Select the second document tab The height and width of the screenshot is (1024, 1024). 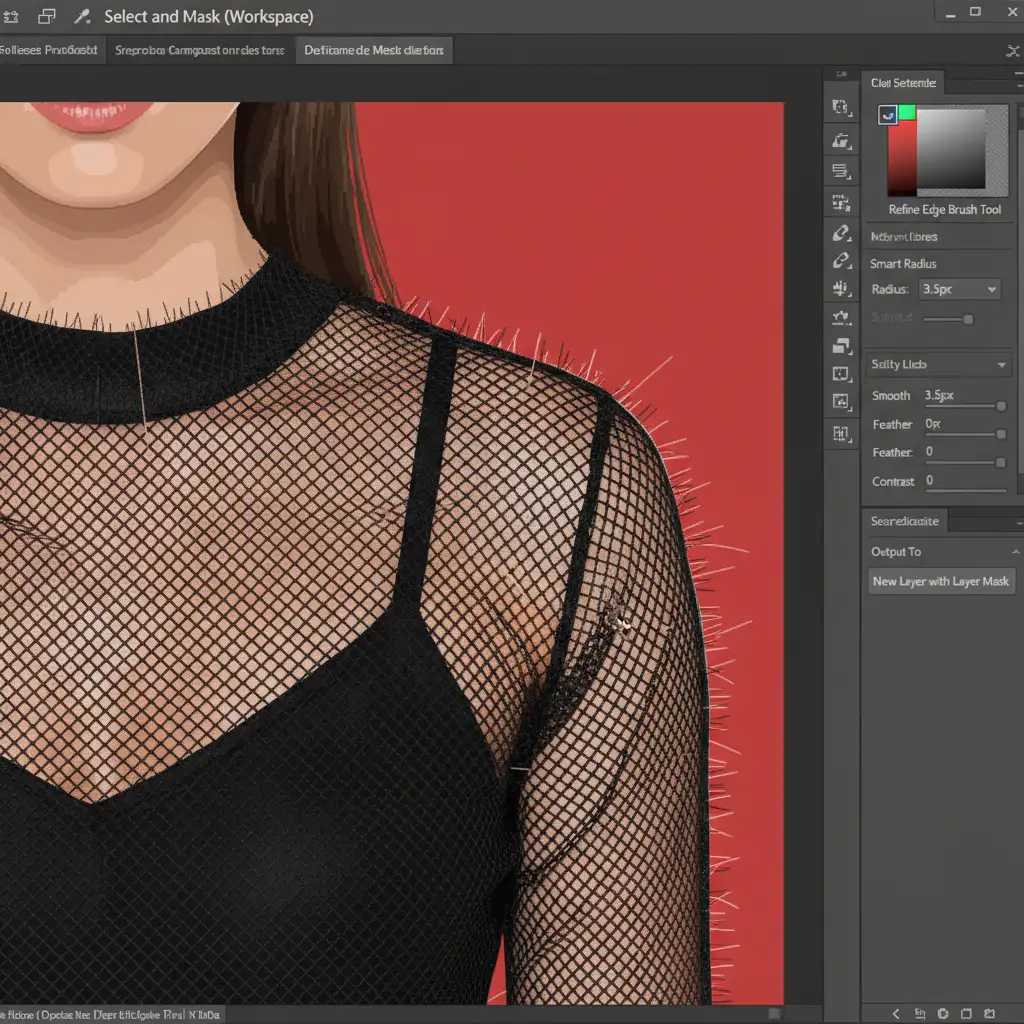pyautogui.click(x=200, y=50)
